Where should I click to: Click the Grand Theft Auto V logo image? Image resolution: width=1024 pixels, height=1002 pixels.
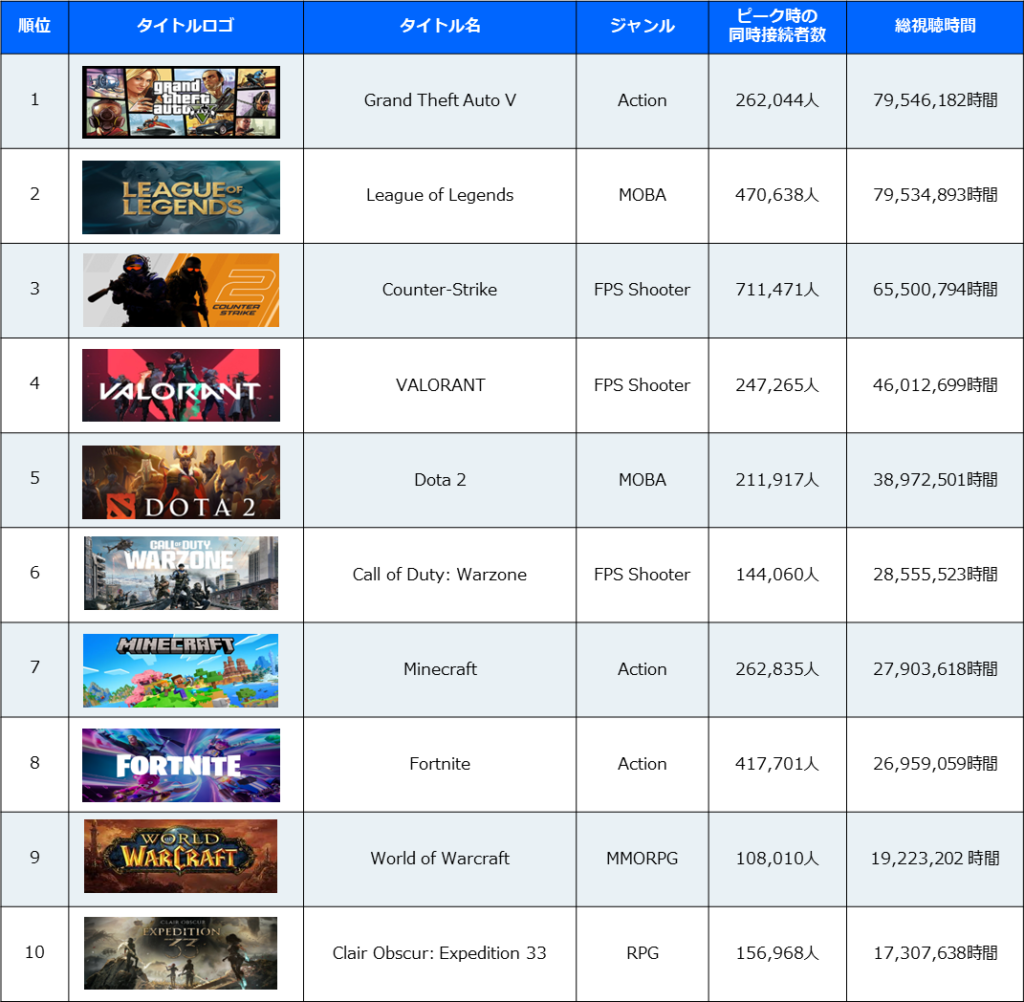tap(181, 102)
